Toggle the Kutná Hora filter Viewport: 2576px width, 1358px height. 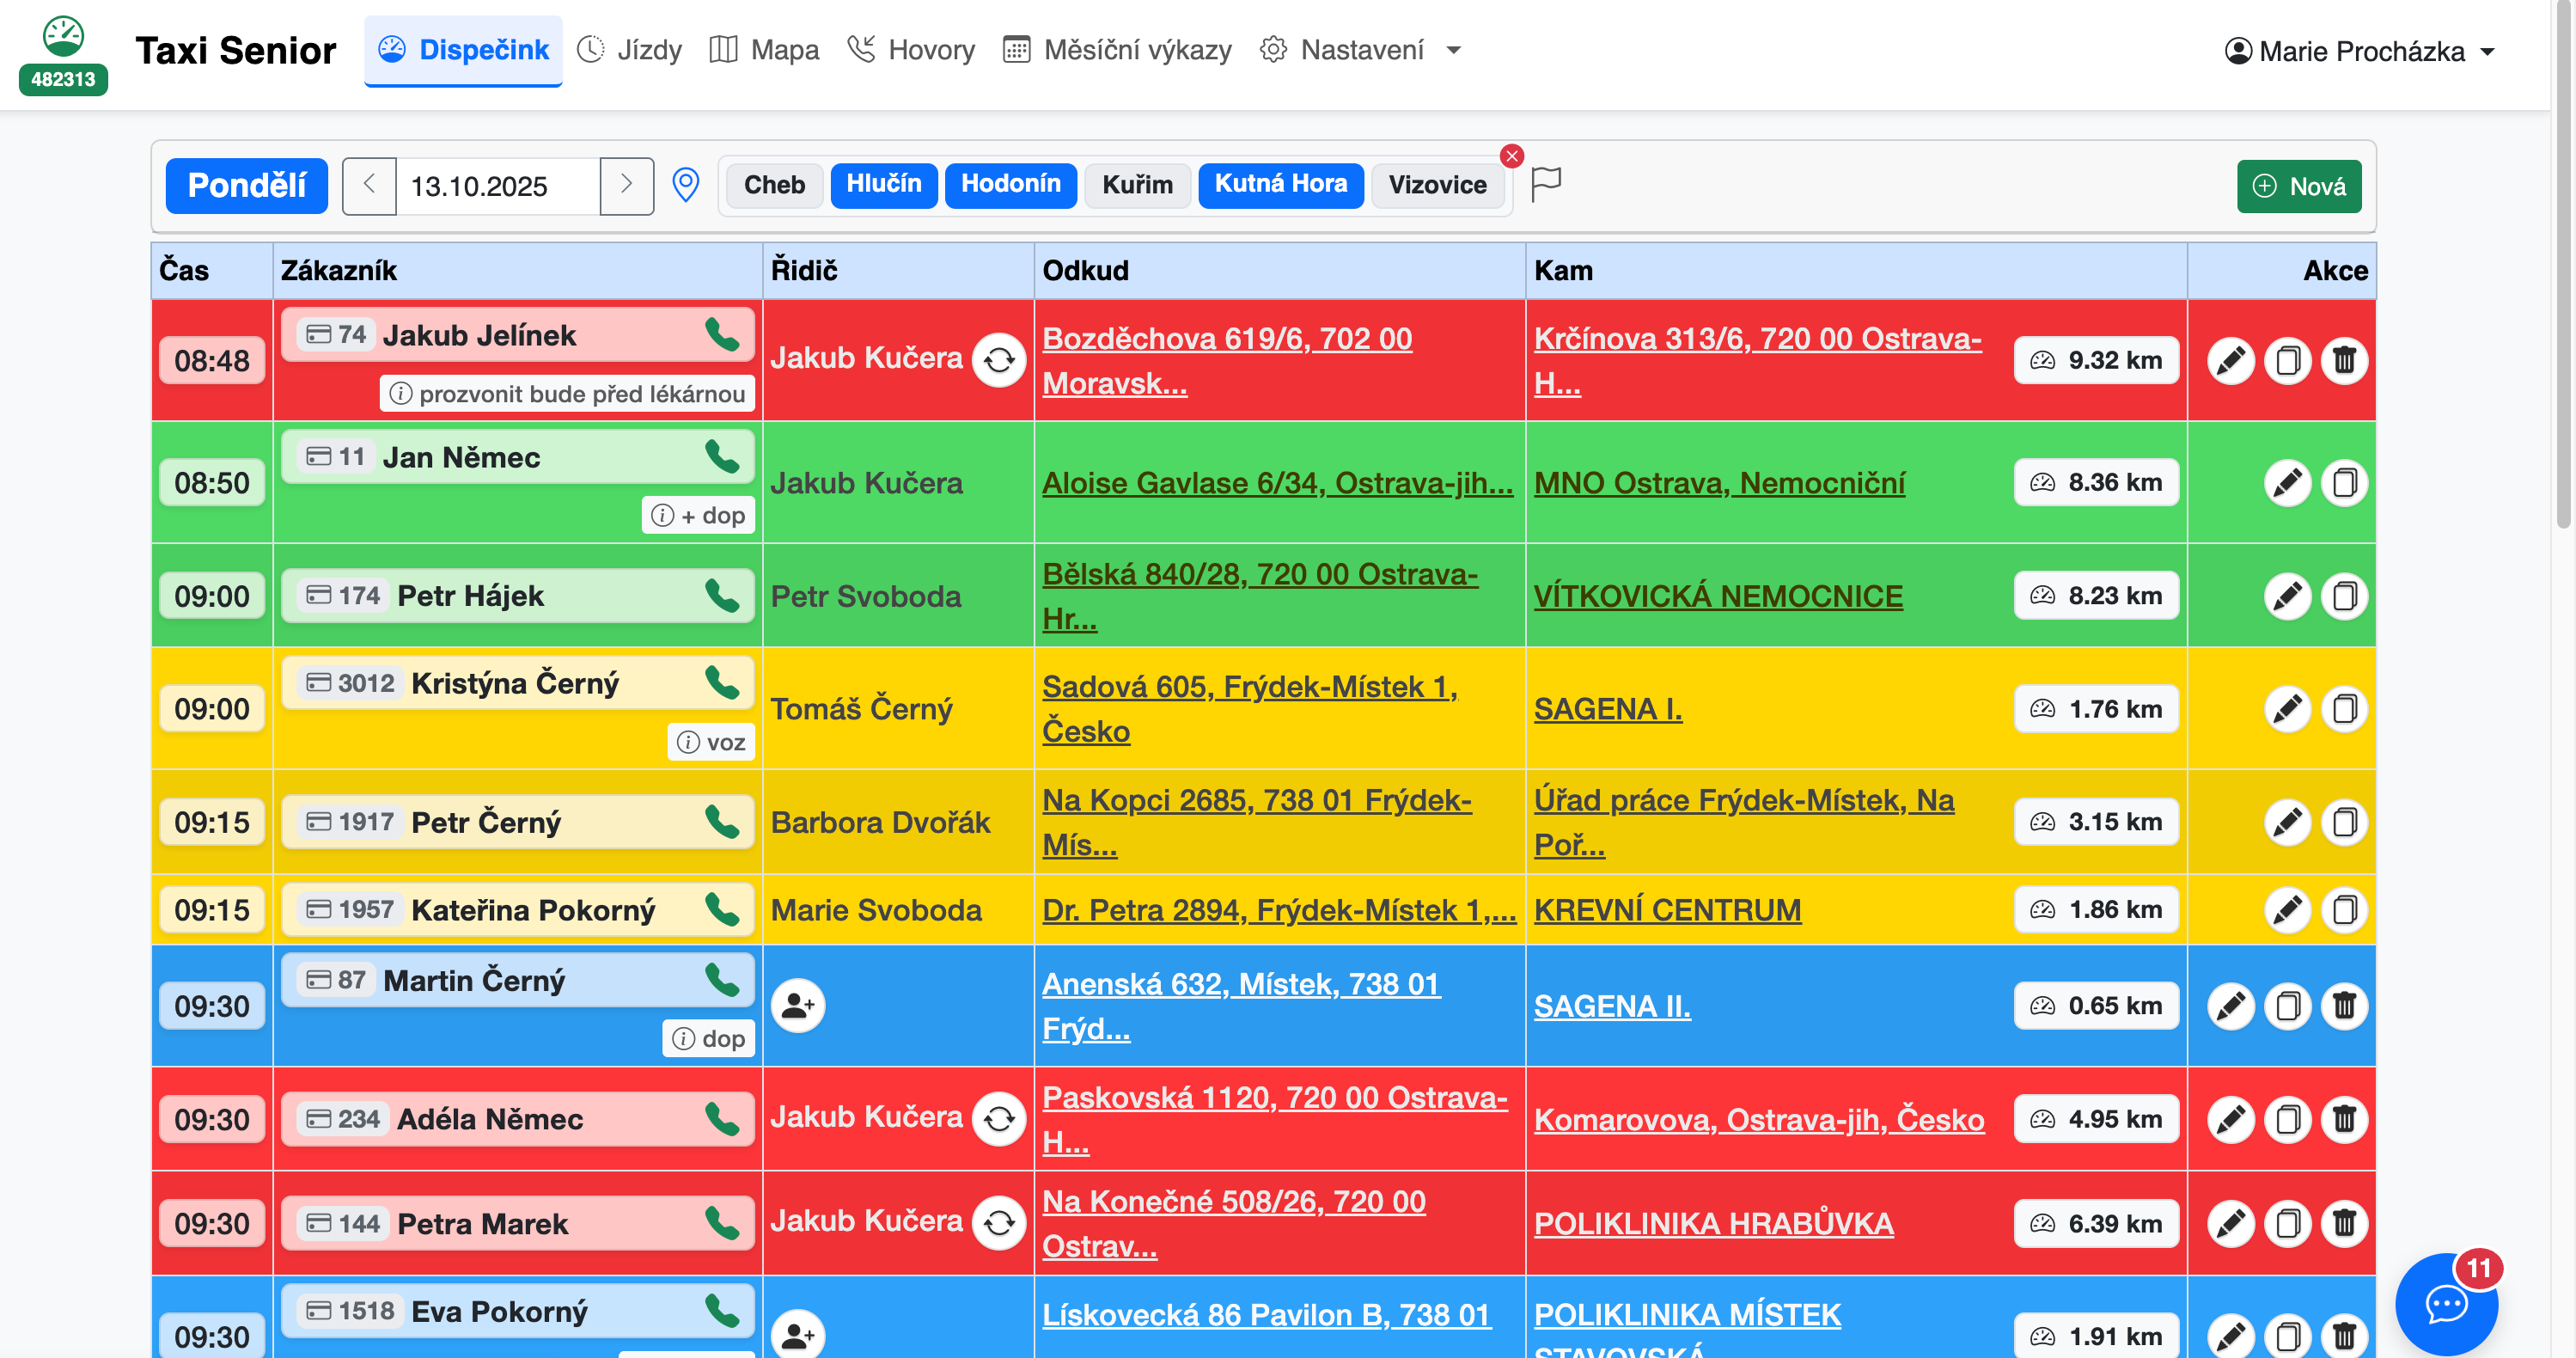tap(1280, 185)
